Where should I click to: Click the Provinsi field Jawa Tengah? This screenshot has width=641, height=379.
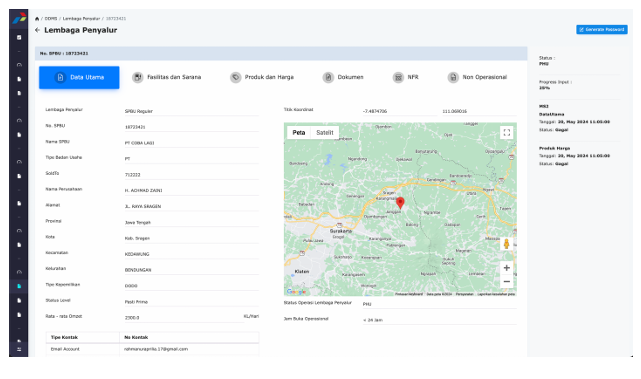192,222
